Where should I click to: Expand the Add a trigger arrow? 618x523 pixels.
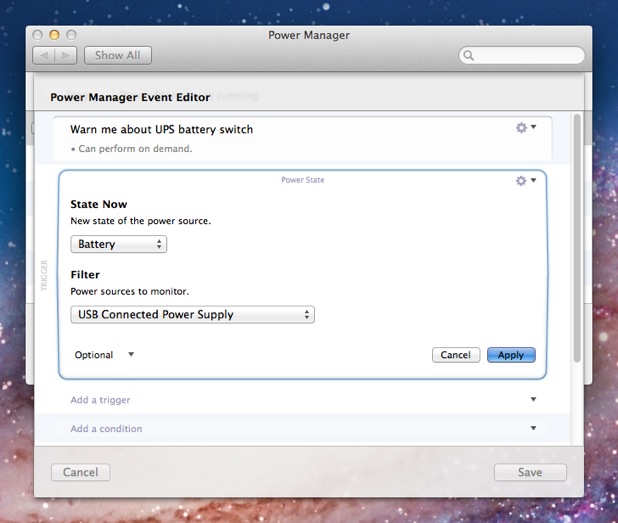point(533,399)
